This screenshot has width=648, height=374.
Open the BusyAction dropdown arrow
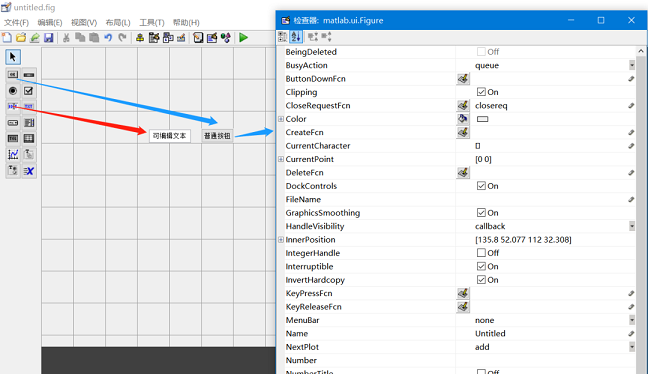click(632, 65)
